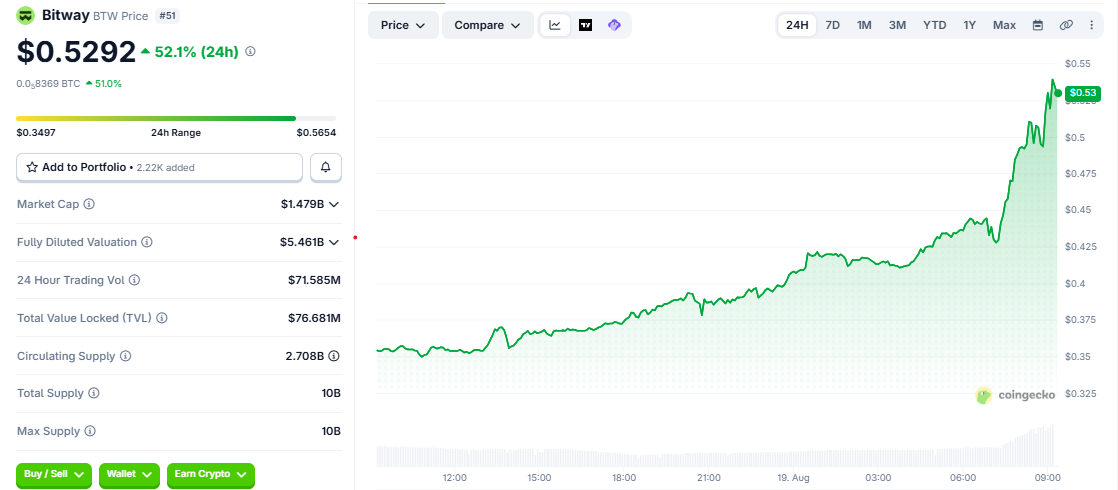
Task: Expand the Market Cap value chevron
Action: pyautogui.click(x=334, y=204)
